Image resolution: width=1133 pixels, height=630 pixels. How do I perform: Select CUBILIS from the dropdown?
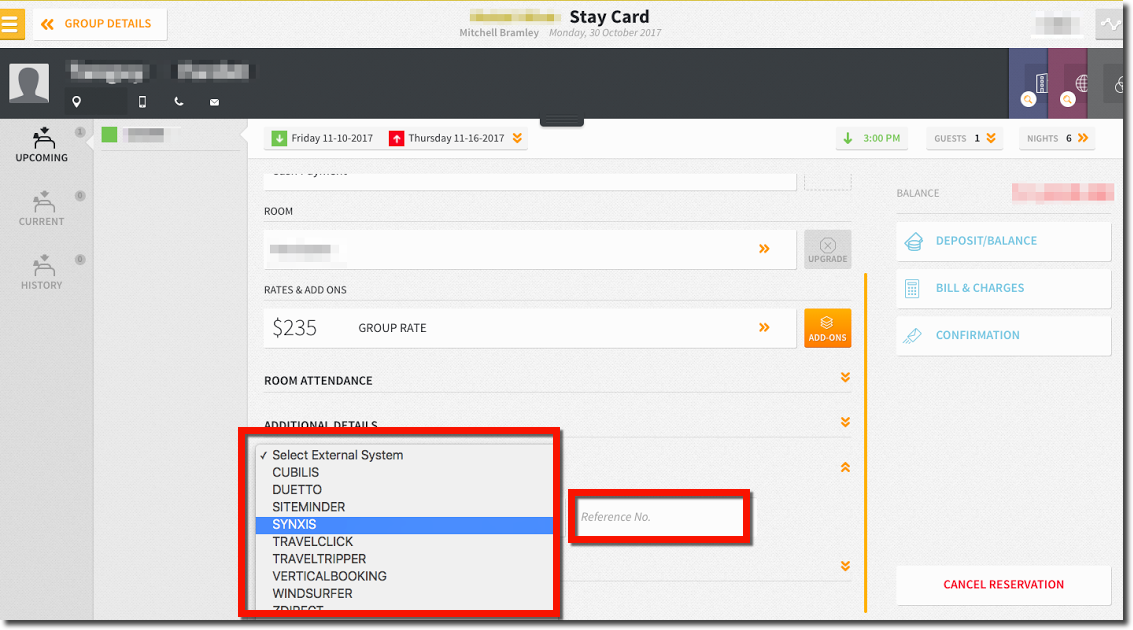pyautogui.click(x=404, y=472)
